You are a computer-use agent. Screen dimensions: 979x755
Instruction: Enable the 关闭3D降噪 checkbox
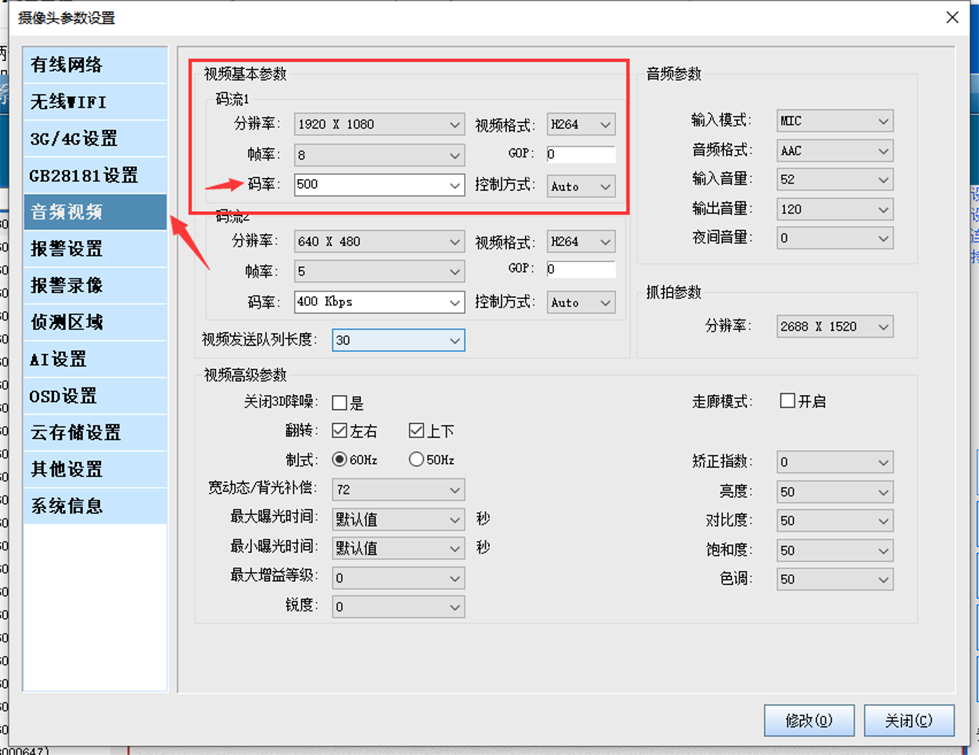pos(339,403)
